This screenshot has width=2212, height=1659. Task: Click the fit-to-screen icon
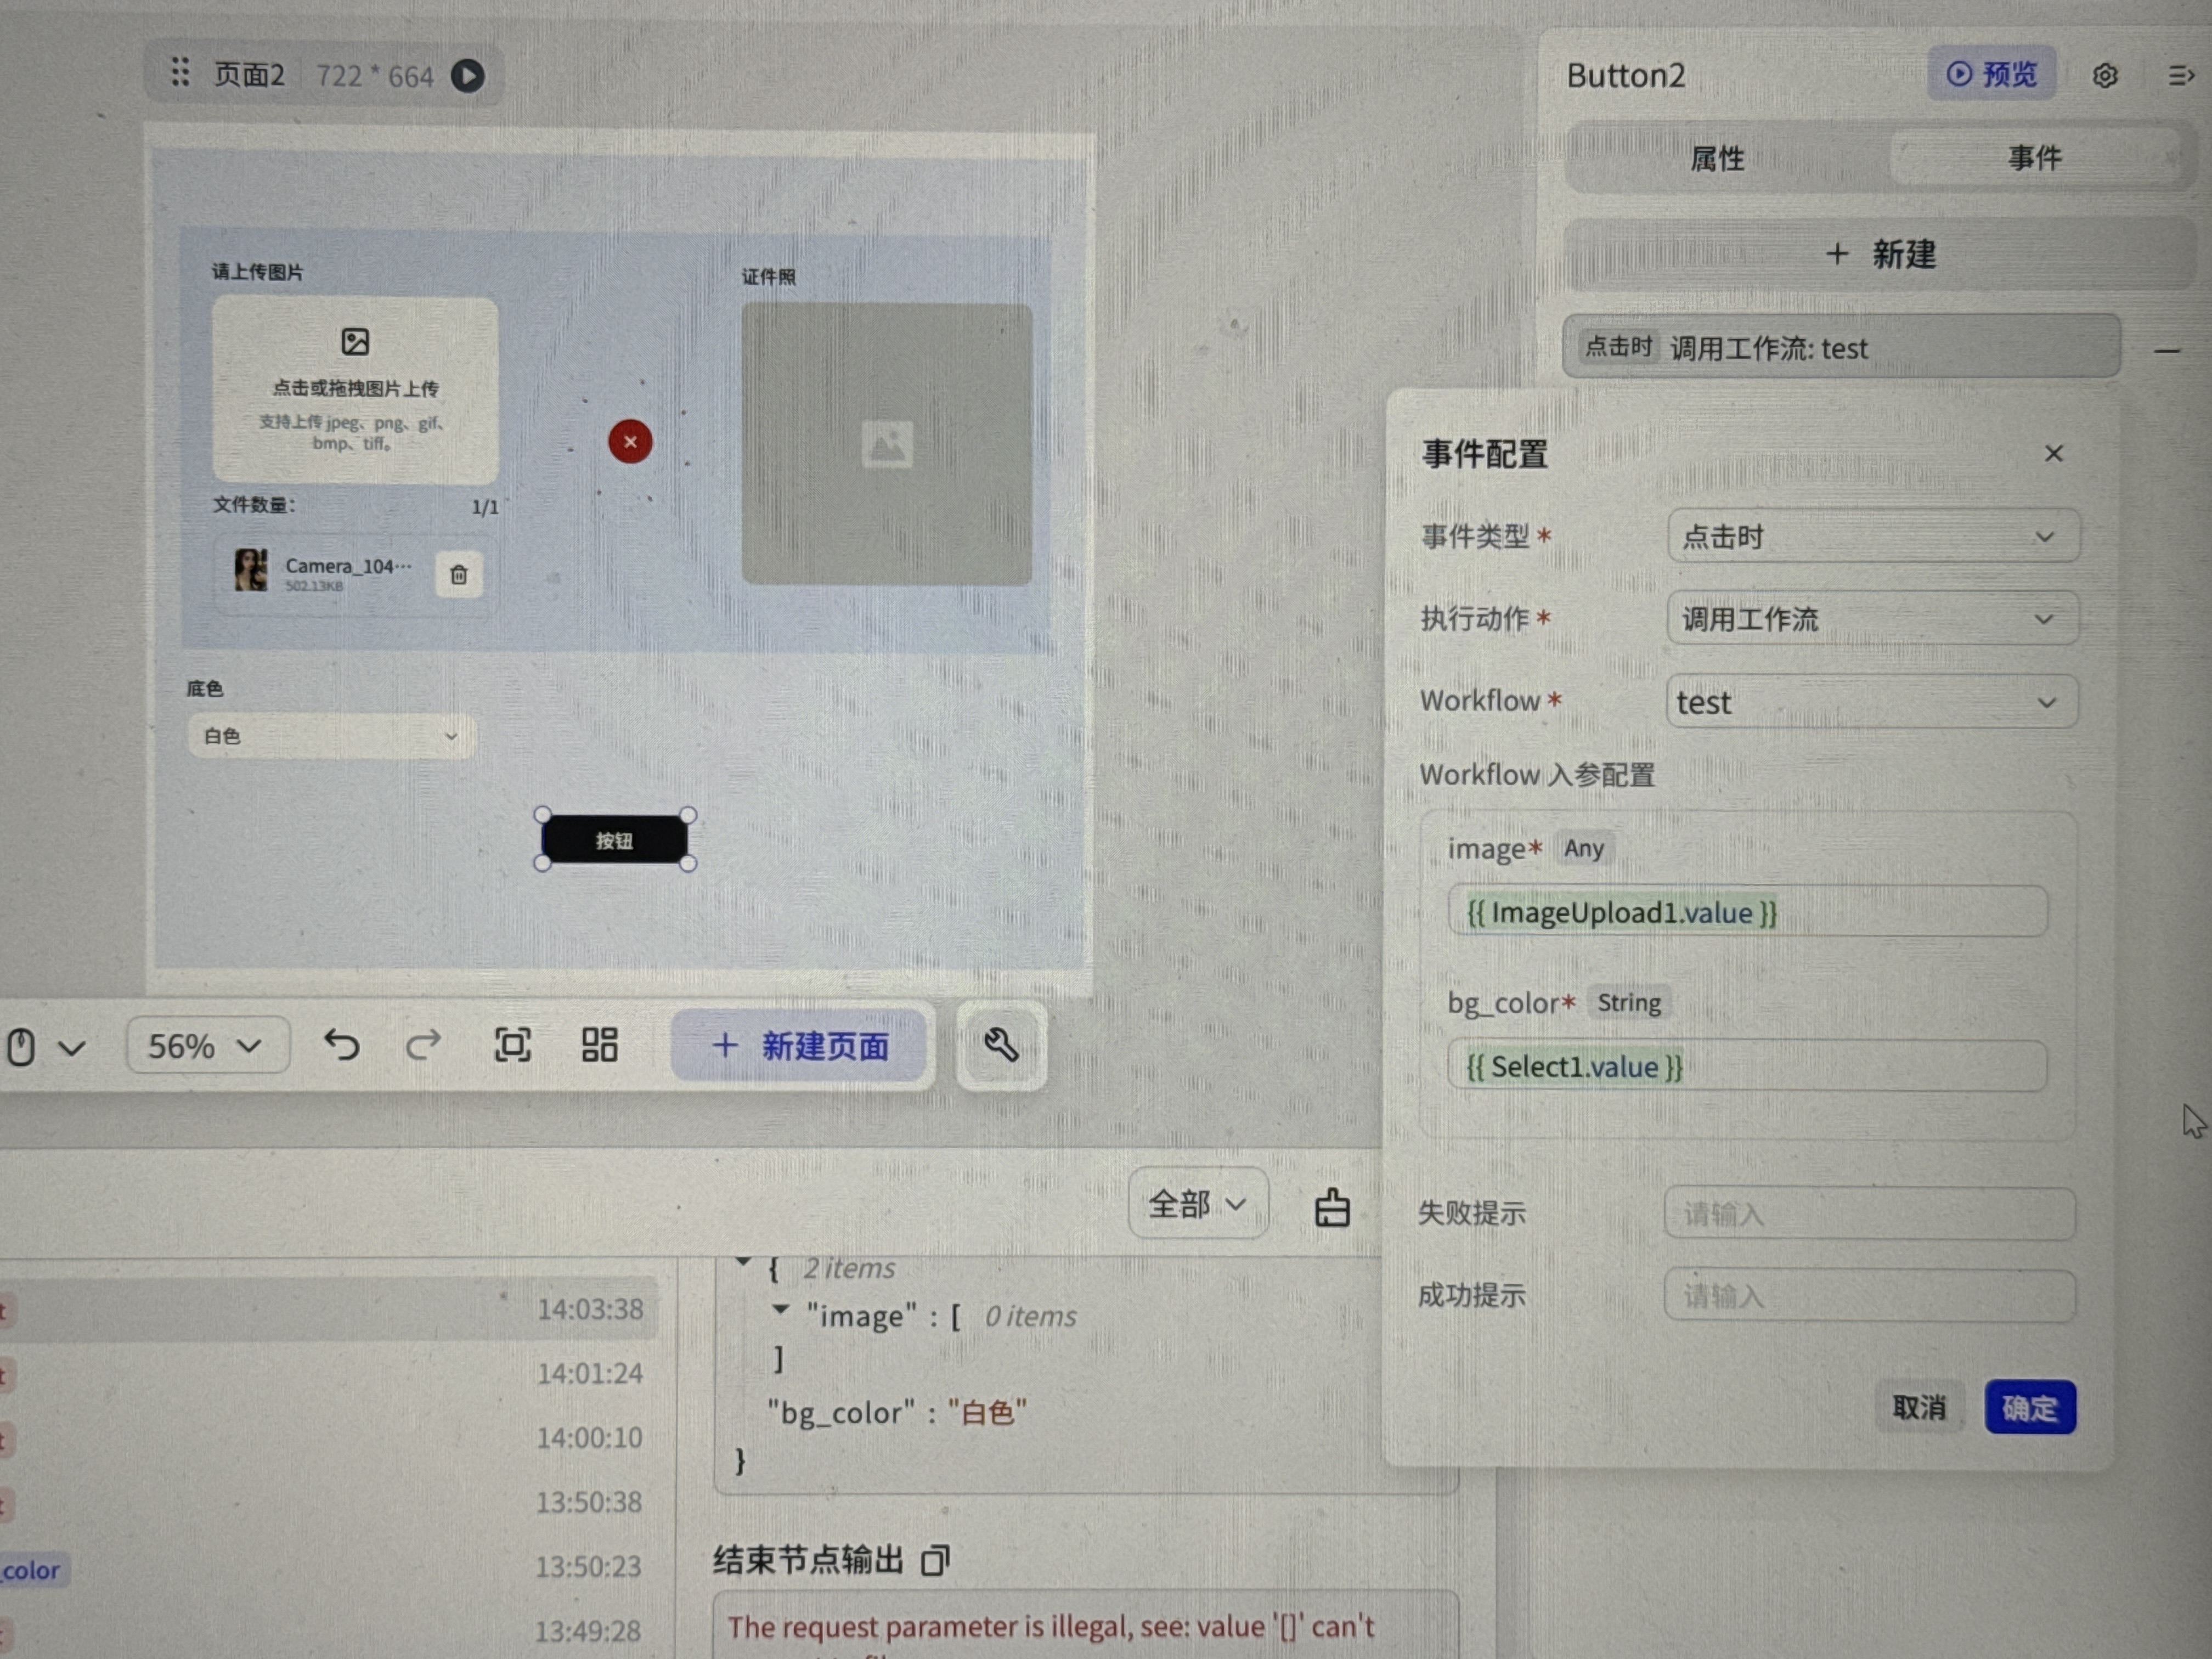(x=513, y=1045)
